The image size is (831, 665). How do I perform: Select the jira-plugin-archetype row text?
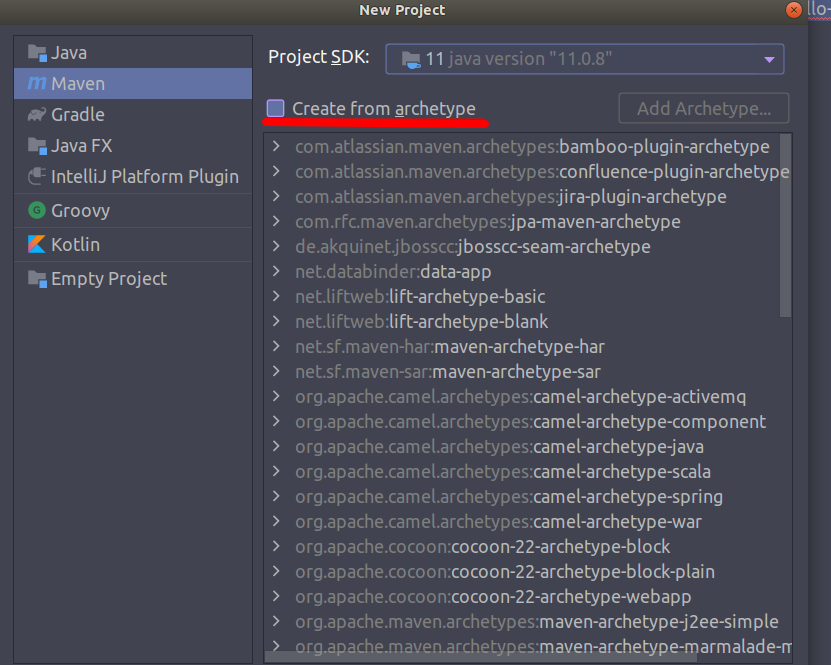511,196
